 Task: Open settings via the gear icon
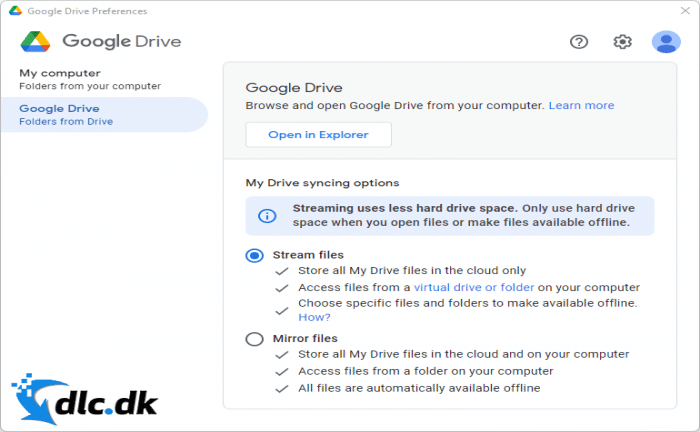(622, 42)
